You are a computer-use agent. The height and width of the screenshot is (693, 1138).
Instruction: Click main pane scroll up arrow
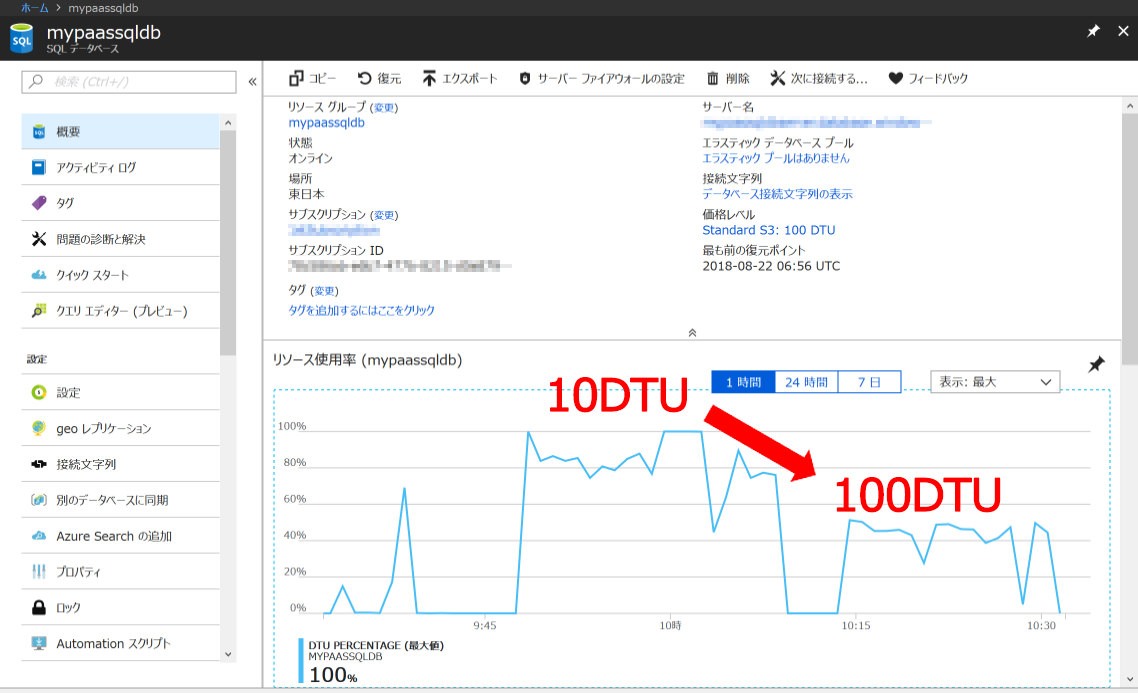click(1130, 106)
